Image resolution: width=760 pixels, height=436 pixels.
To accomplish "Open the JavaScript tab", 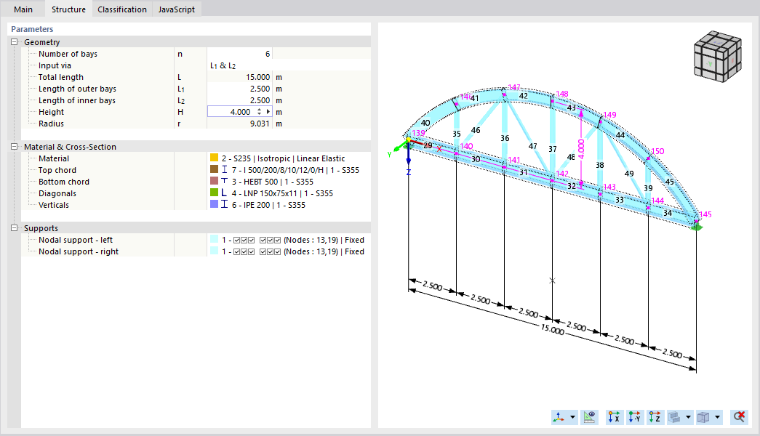I will [x=176, y=9].
